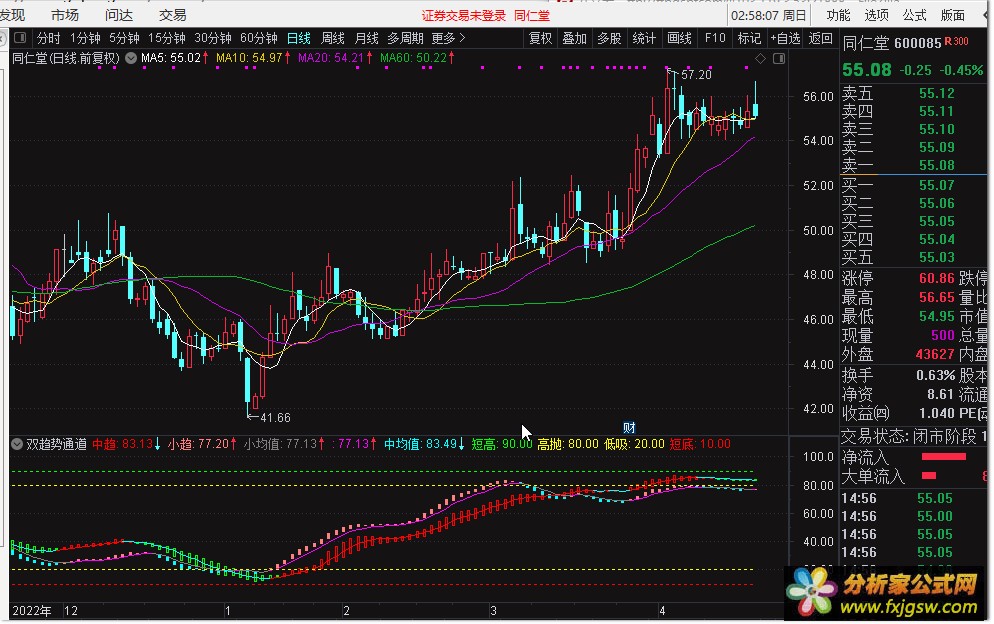Click the 叠加 overlay button
This screenshot has height=624, width=994.
574,38
